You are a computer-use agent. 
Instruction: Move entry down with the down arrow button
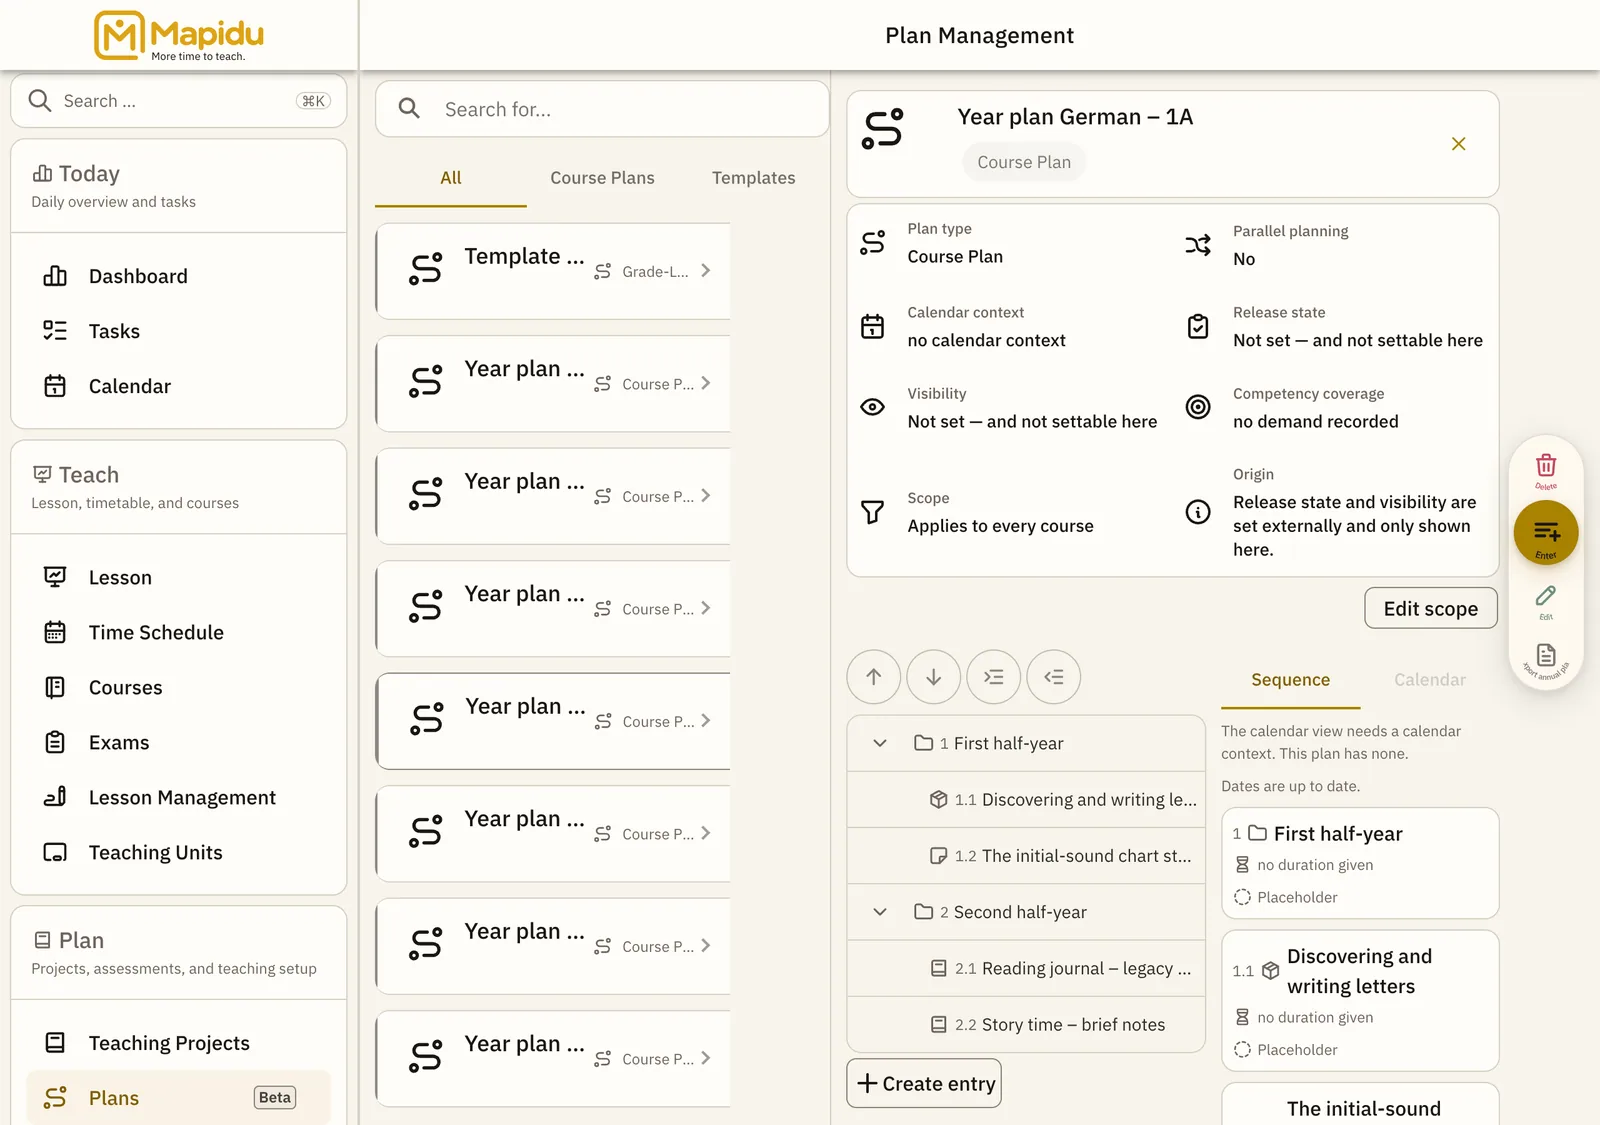click(x=934, y=677)
